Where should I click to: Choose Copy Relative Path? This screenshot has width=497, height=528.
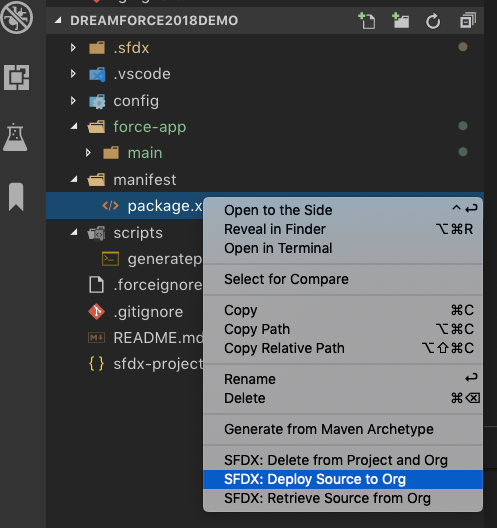click(x=343, y=348)
